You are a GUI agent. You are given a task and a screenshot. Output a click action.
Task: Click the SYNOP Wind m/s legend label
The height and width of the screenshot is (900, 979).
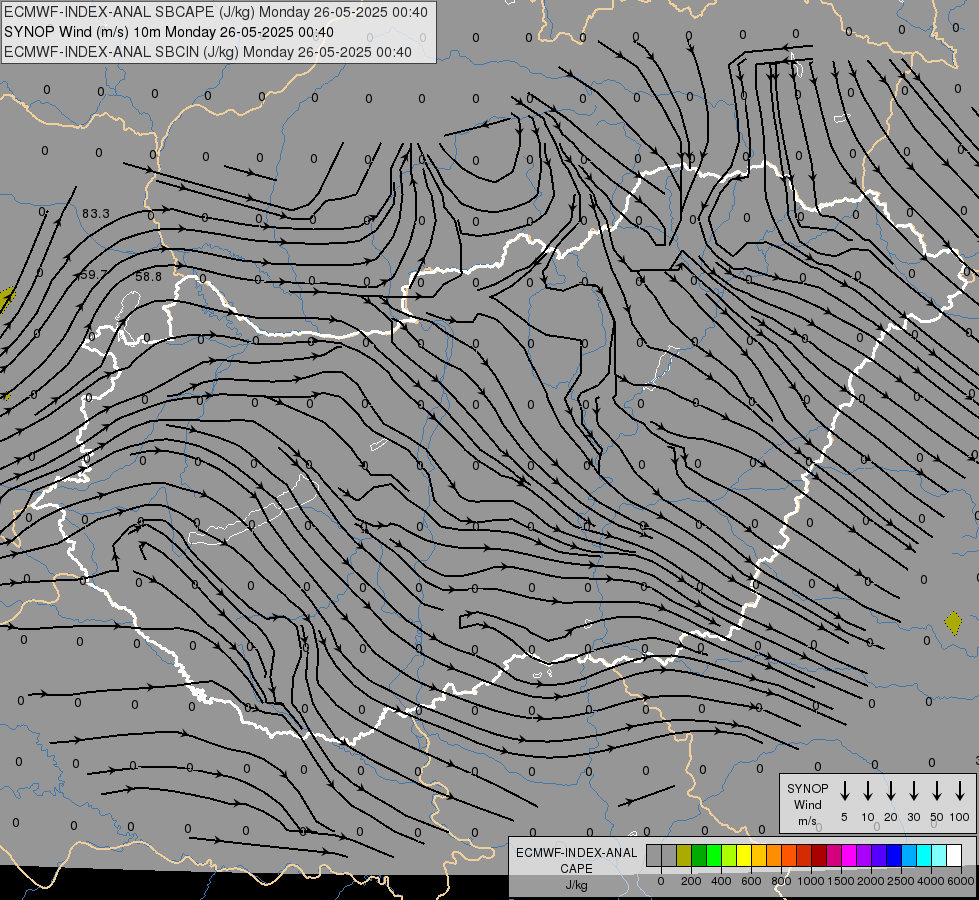point(807,805)
